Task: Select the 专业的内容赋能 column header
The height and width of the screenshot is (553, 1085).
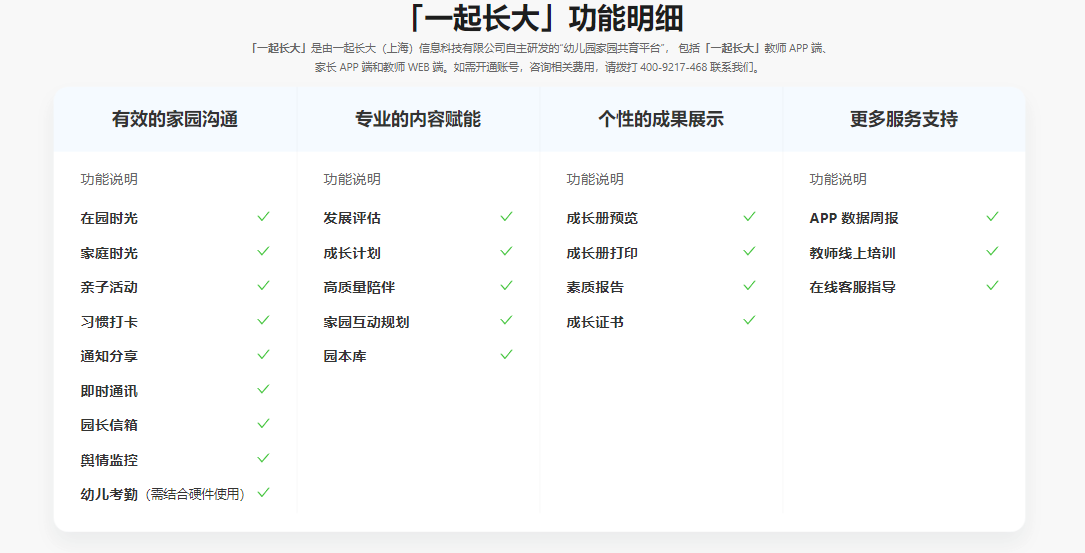Action: (418, 119)
